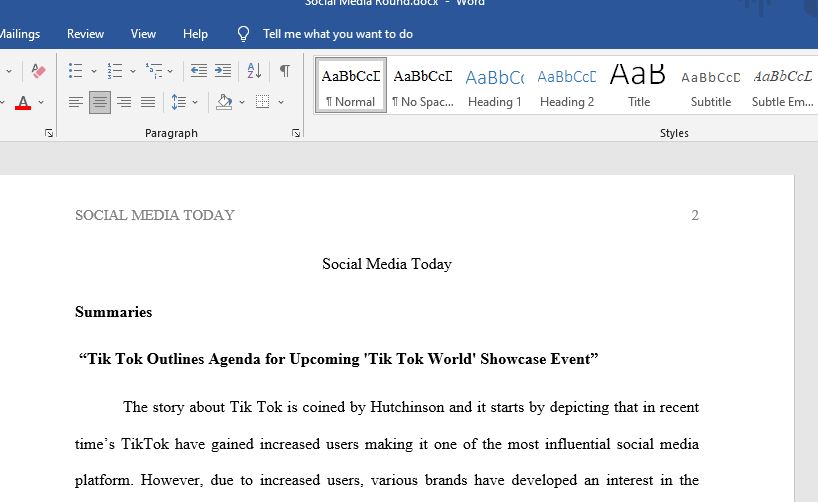This screenshot has height=502, width=818.
Task: Align text right
Action: (x=124, y=102)
